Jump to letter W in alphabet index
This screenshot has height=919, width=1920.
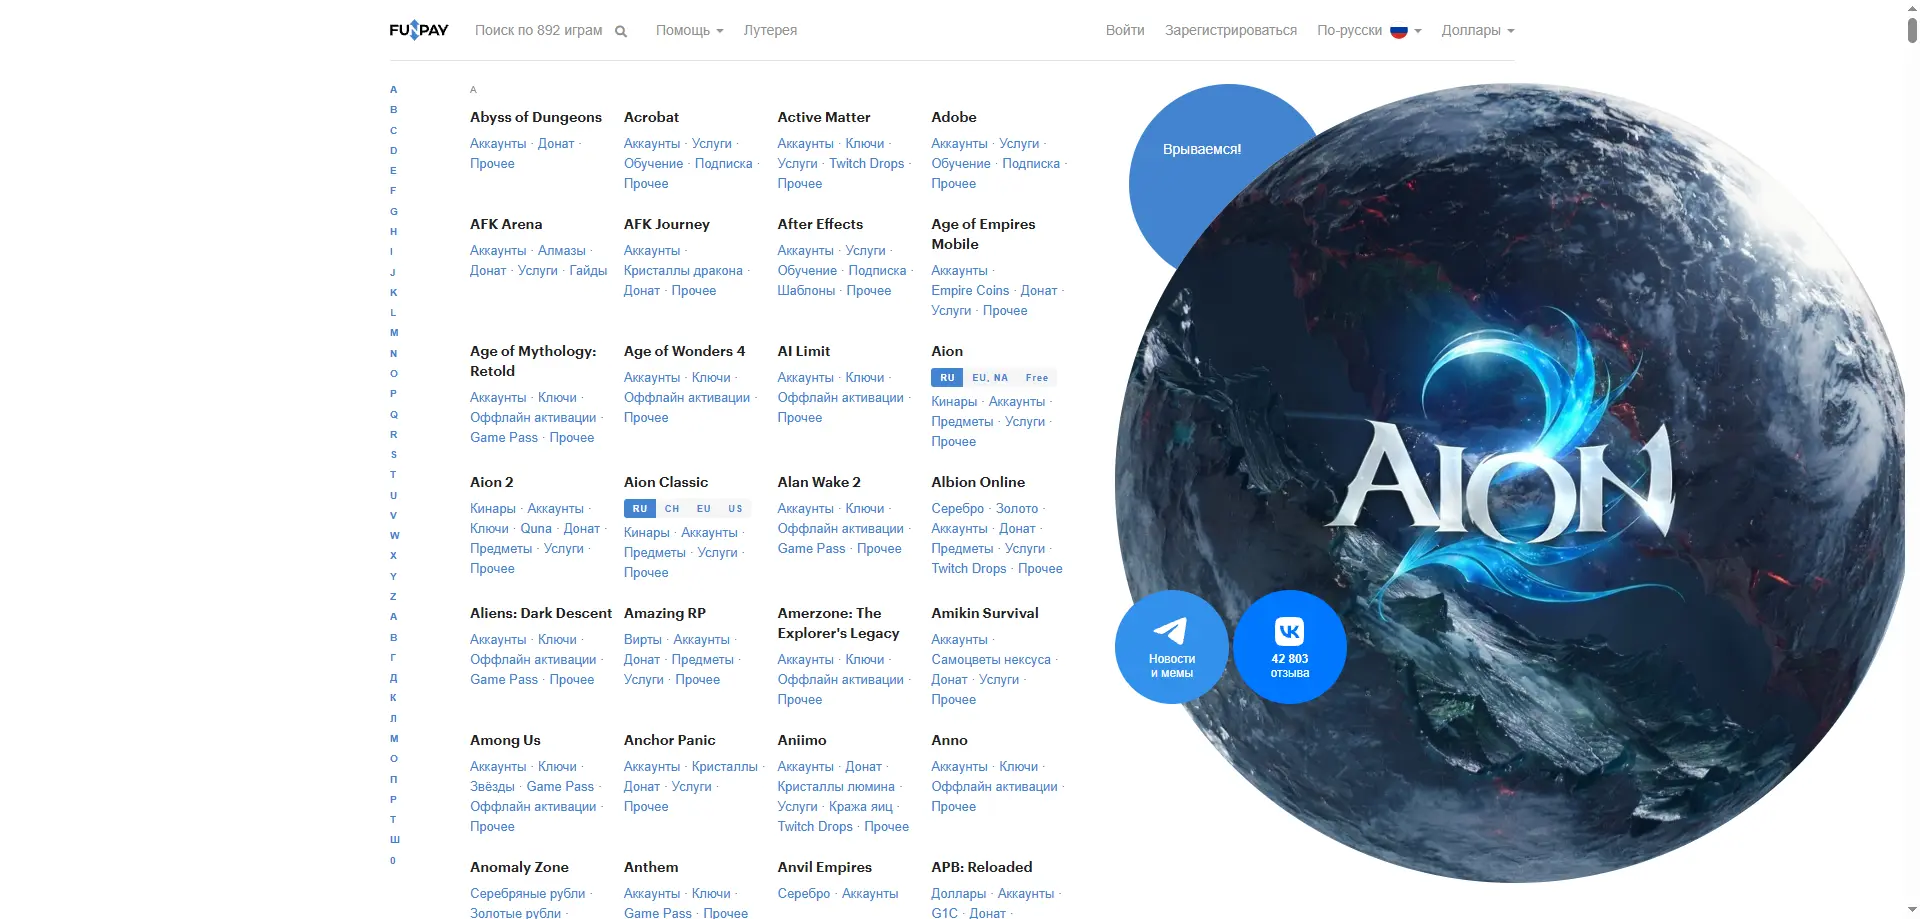tap(394, 535)
